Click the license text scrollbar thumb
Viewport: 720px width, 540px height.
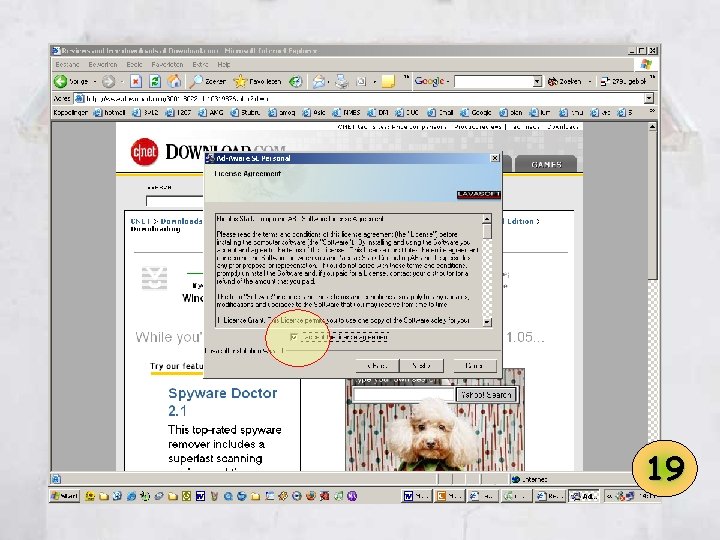point(487,231)
